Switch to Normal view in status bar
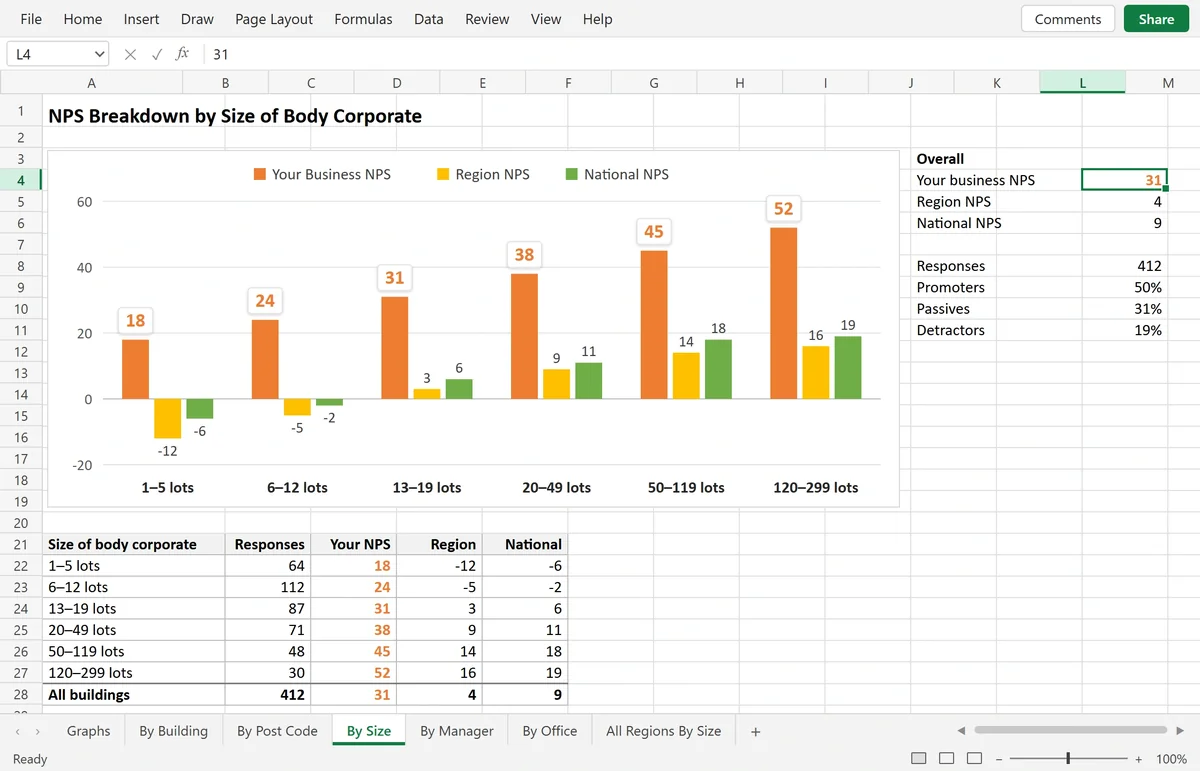This screenshot has width=1200, height=771. pyautogui.click(x=919, y=759)
